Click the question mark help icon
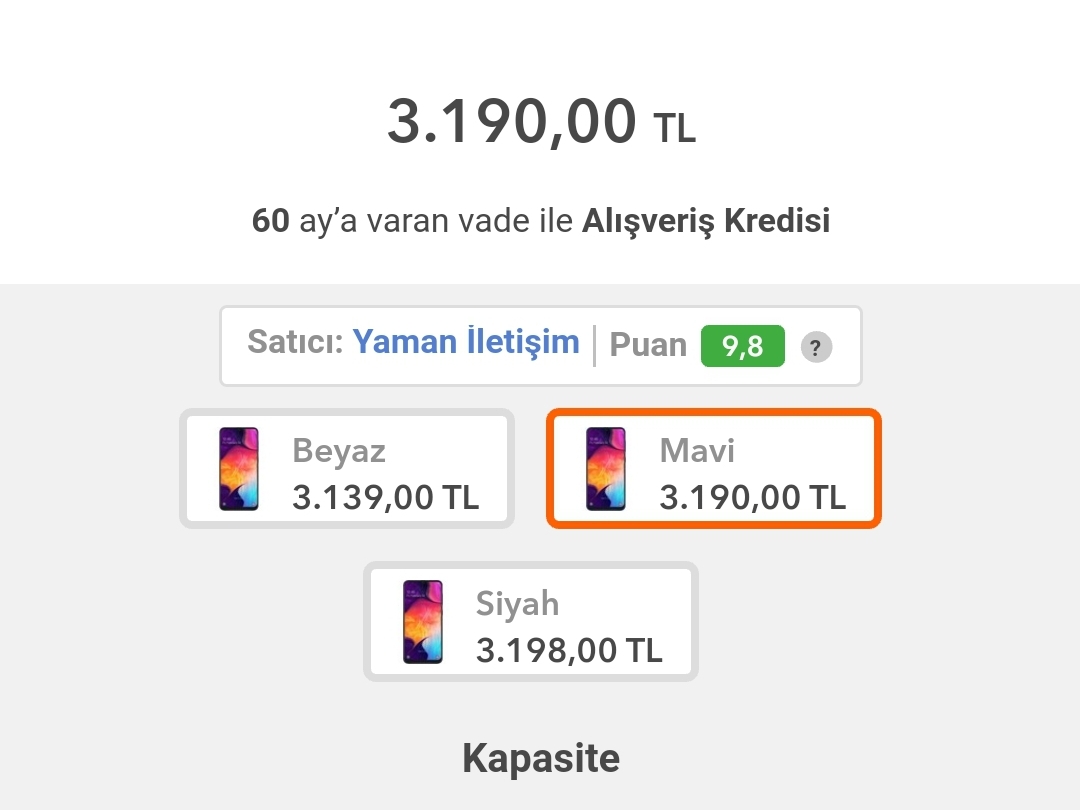The width and height of the screenshot is (1080, 810). click(x=816, y=346)
